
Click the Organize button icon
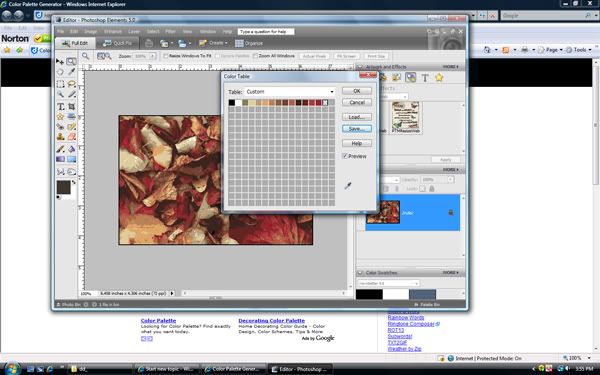239,43
